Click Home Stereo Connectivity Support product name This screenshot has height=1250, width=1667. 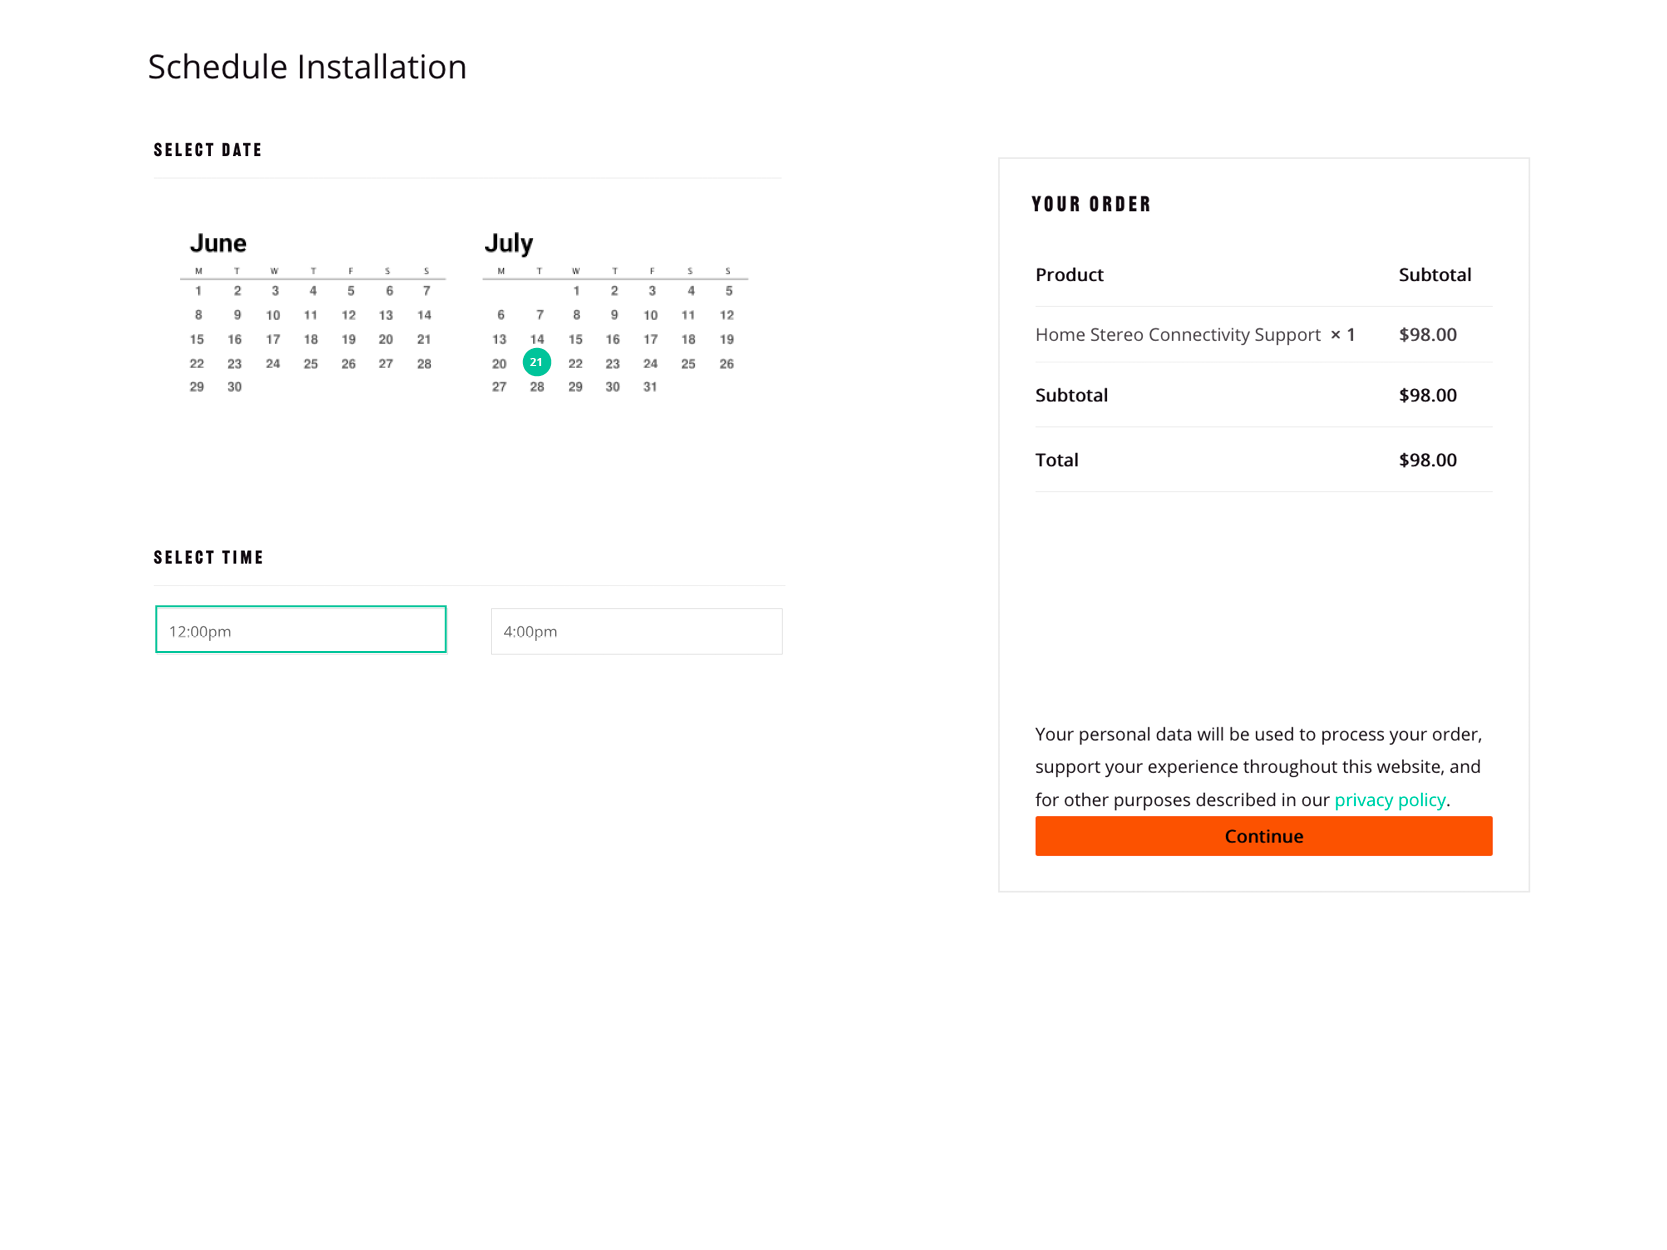point(1178,335)
